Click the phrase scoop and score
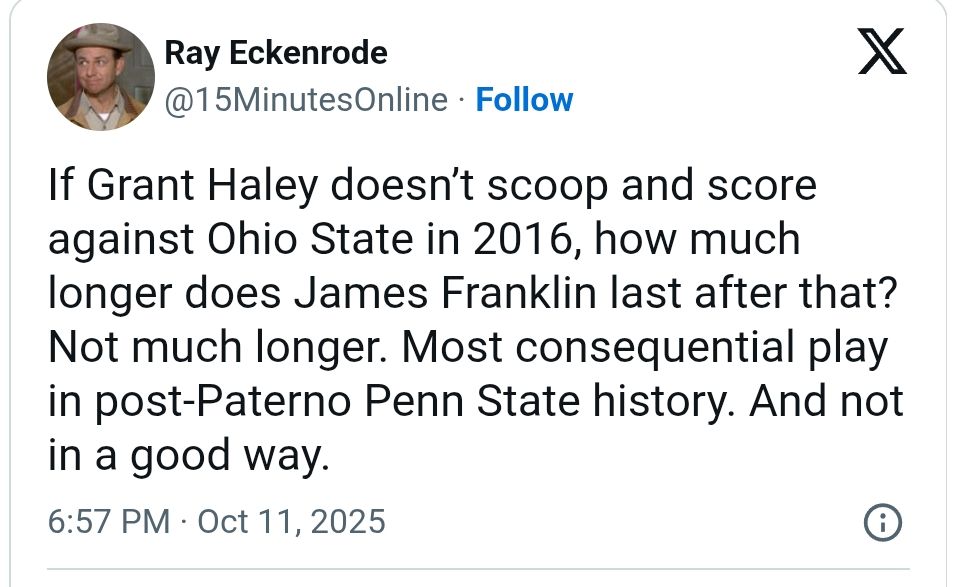Screen dimensions: 955x587 point(652,186)
